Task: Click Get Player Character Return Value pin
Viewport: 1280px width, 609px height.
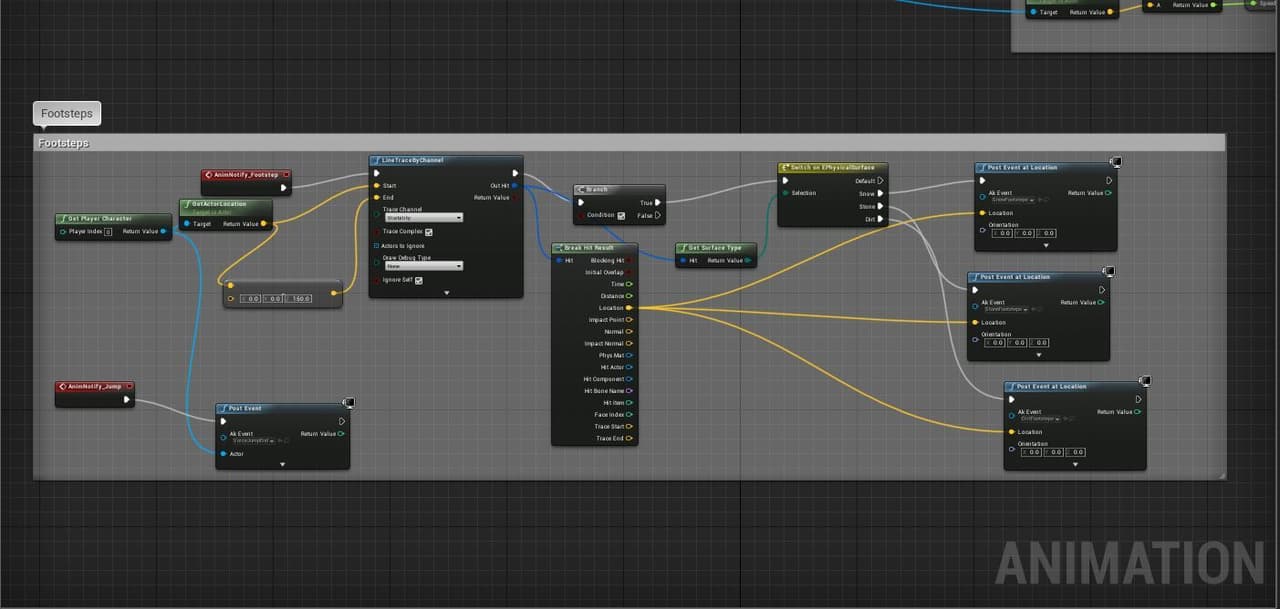Action: click(x=162, y=231)
